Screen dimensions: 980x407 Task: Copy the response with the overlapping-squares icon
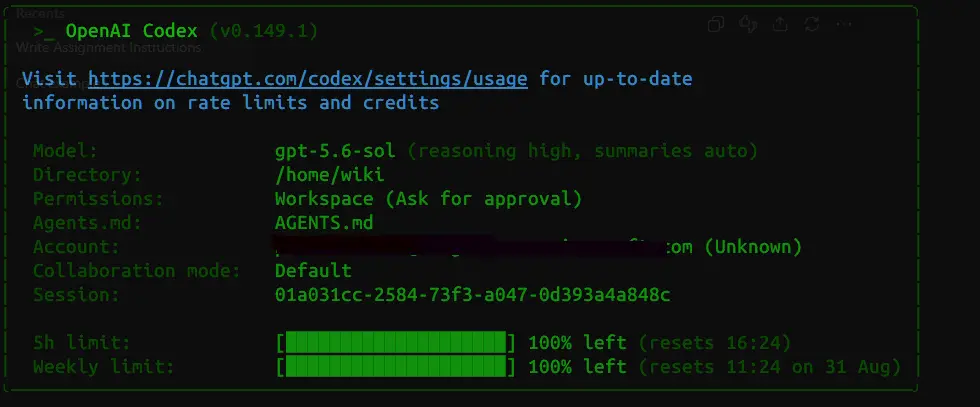[x=716, y=24]
